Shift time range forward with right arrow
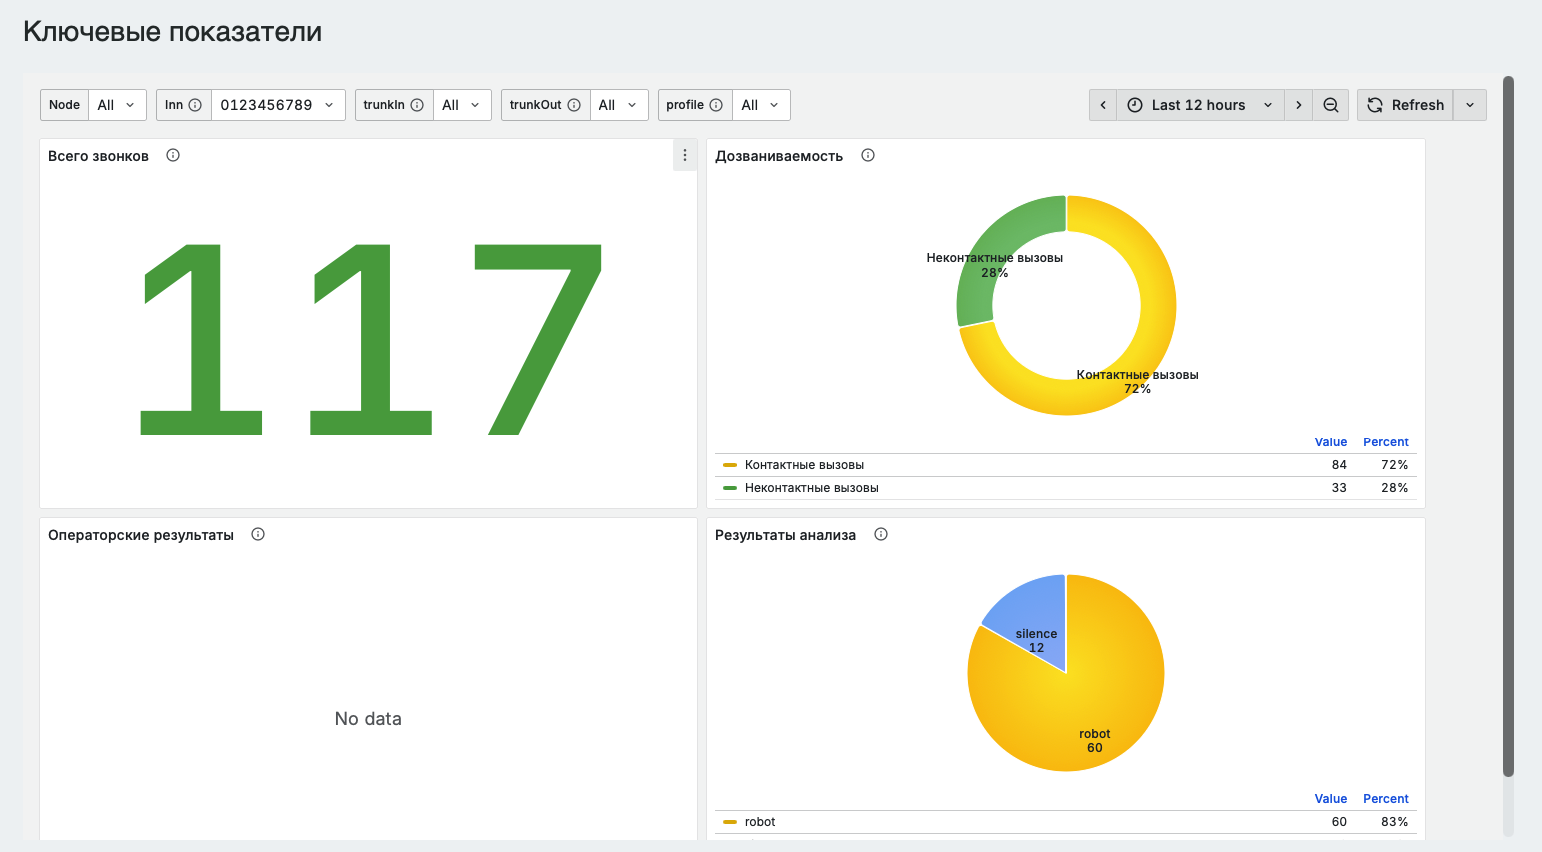 point(1299,105)
